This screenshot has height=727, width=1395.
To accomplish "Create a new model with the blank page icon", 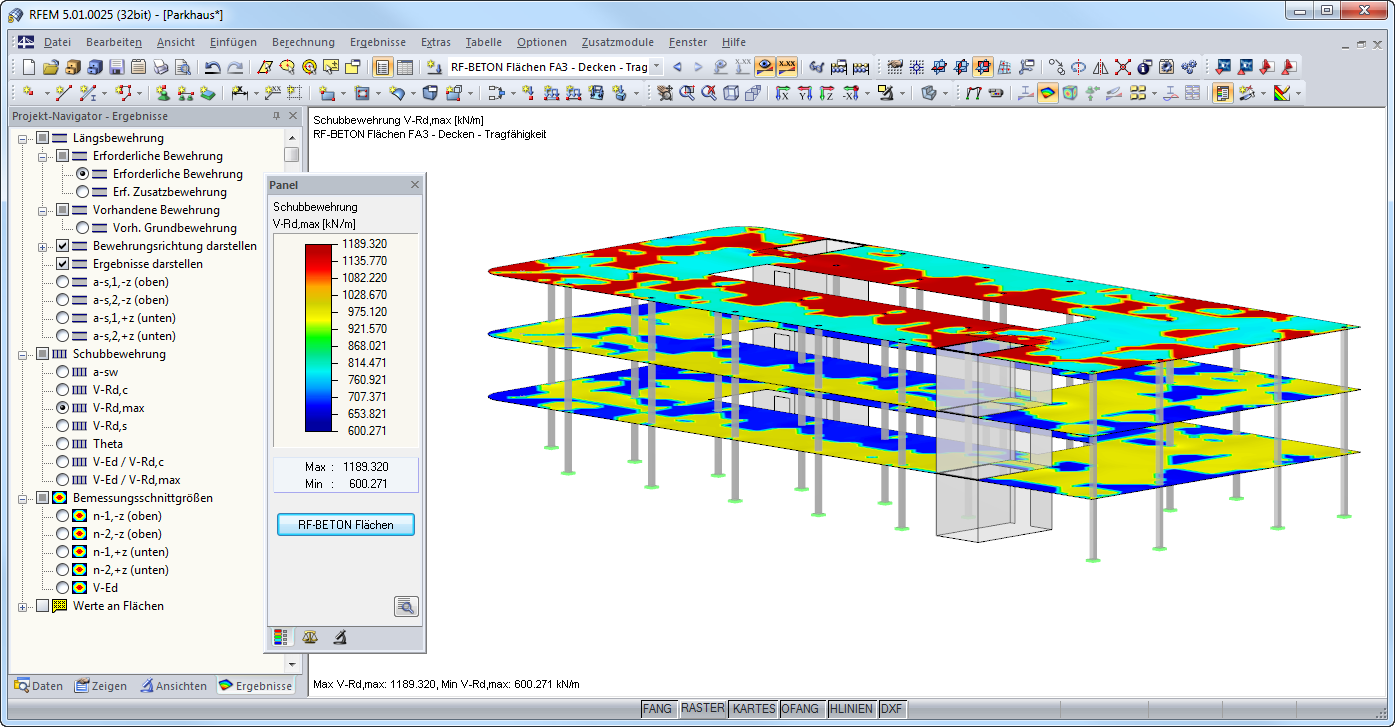I will click(29, 68).
